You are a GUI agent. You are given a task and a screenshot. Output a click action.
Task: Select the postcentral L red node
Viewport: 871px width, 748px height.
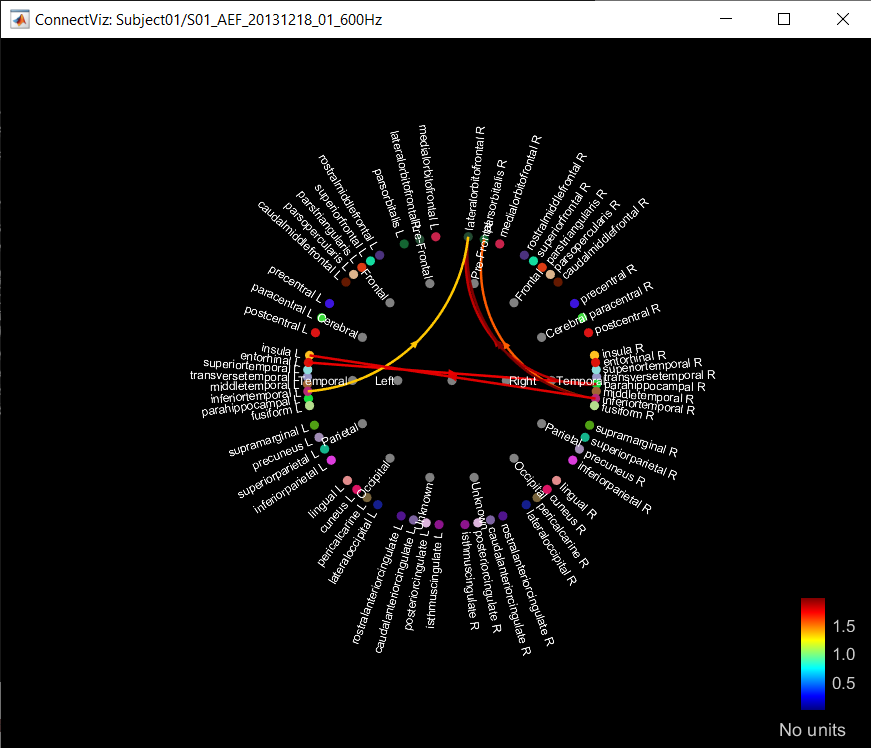click(316, 333)
